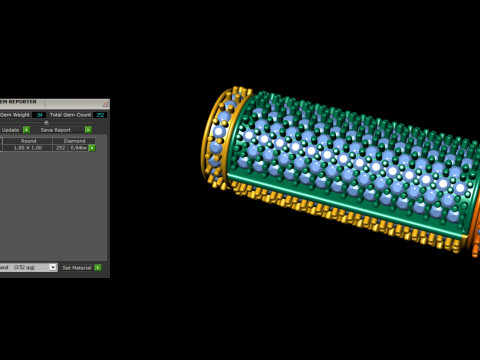The image size is (480, 360).
Task: Click the Total Gem Count label
Action: pos(70,115)
